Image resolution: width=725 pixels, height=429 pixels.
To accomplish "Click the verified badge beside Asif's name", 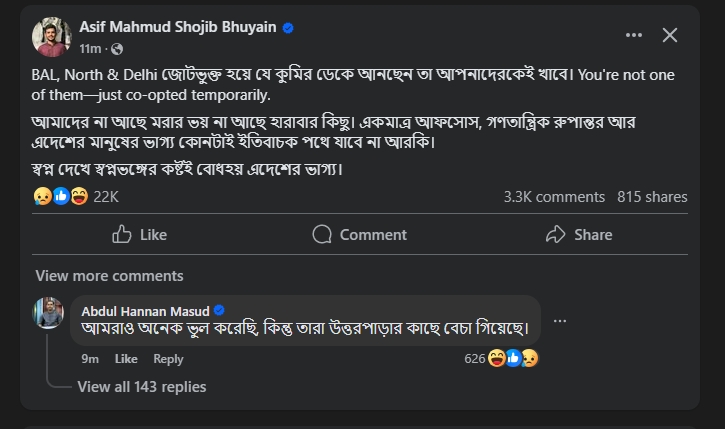I will coord(288,28).
